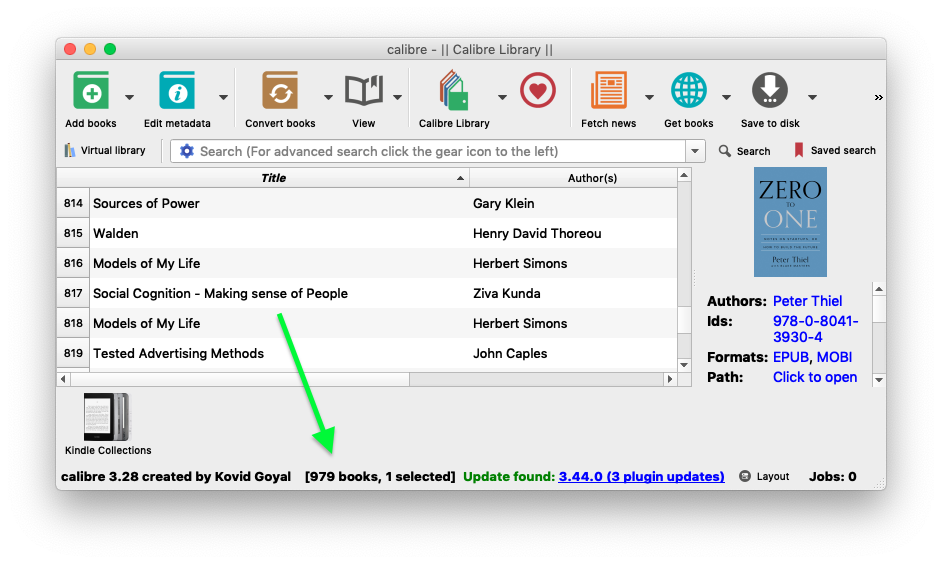The width and height of the screenshot is (942, 564).
Task: Open the Fetch news icon
Action: [x=608, y=91]
